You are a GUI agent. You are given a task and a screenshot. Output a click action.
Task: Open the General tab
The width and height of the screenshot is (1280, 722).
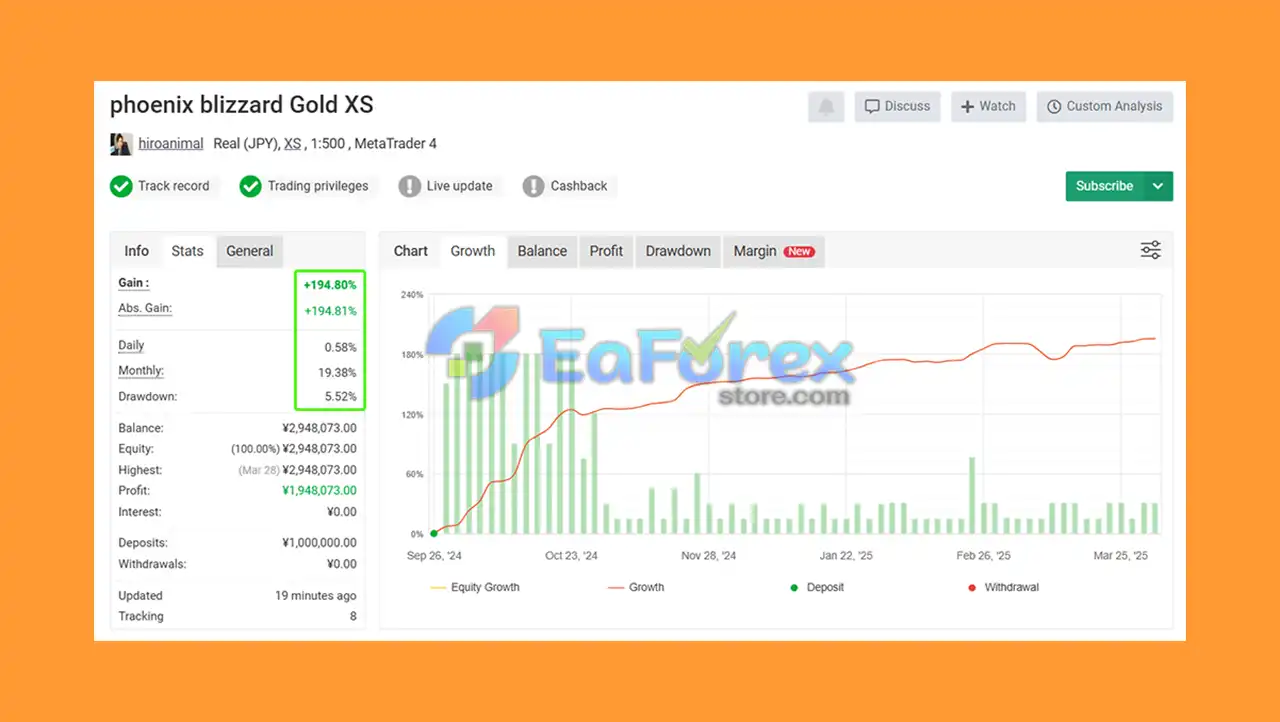pyautogui.click(x=249, y=251)
